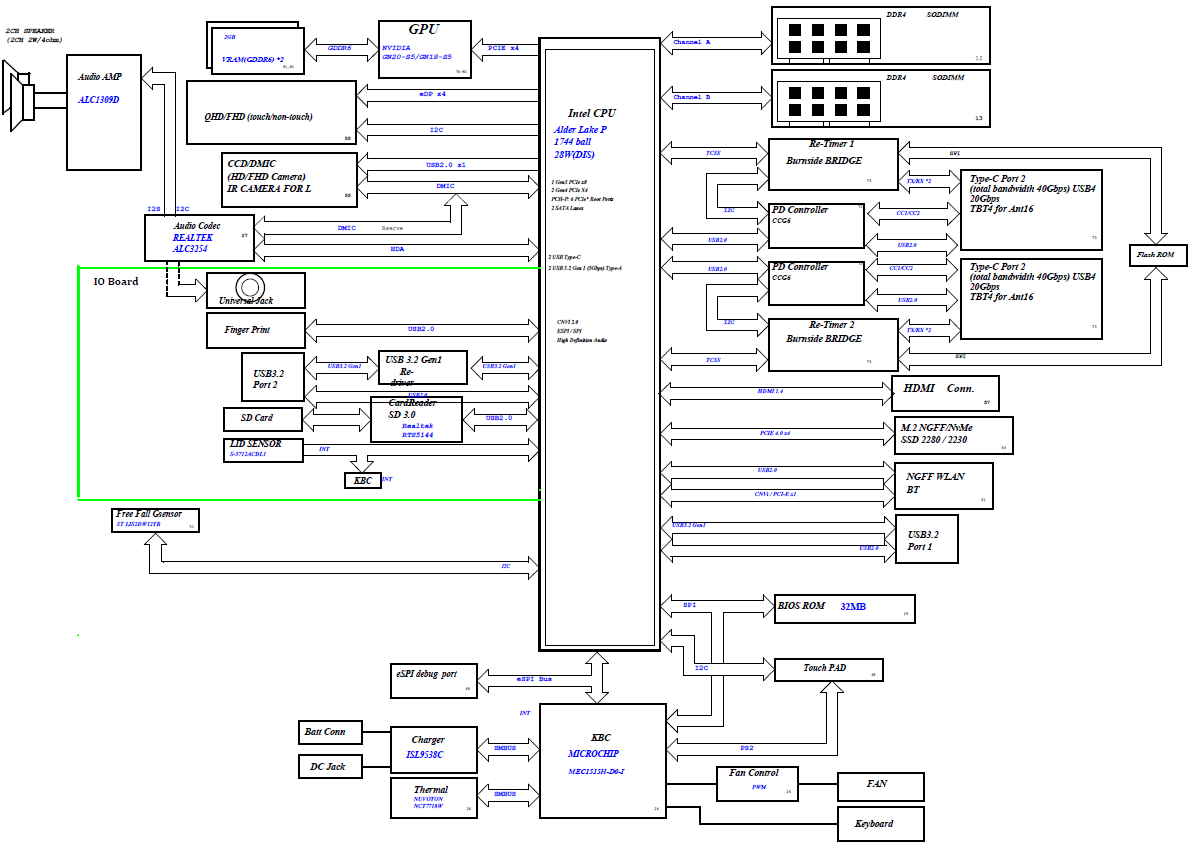The image size is (1193, 844).
Task: Select the NGFF WLAN BT block
Action: point(943,485)
